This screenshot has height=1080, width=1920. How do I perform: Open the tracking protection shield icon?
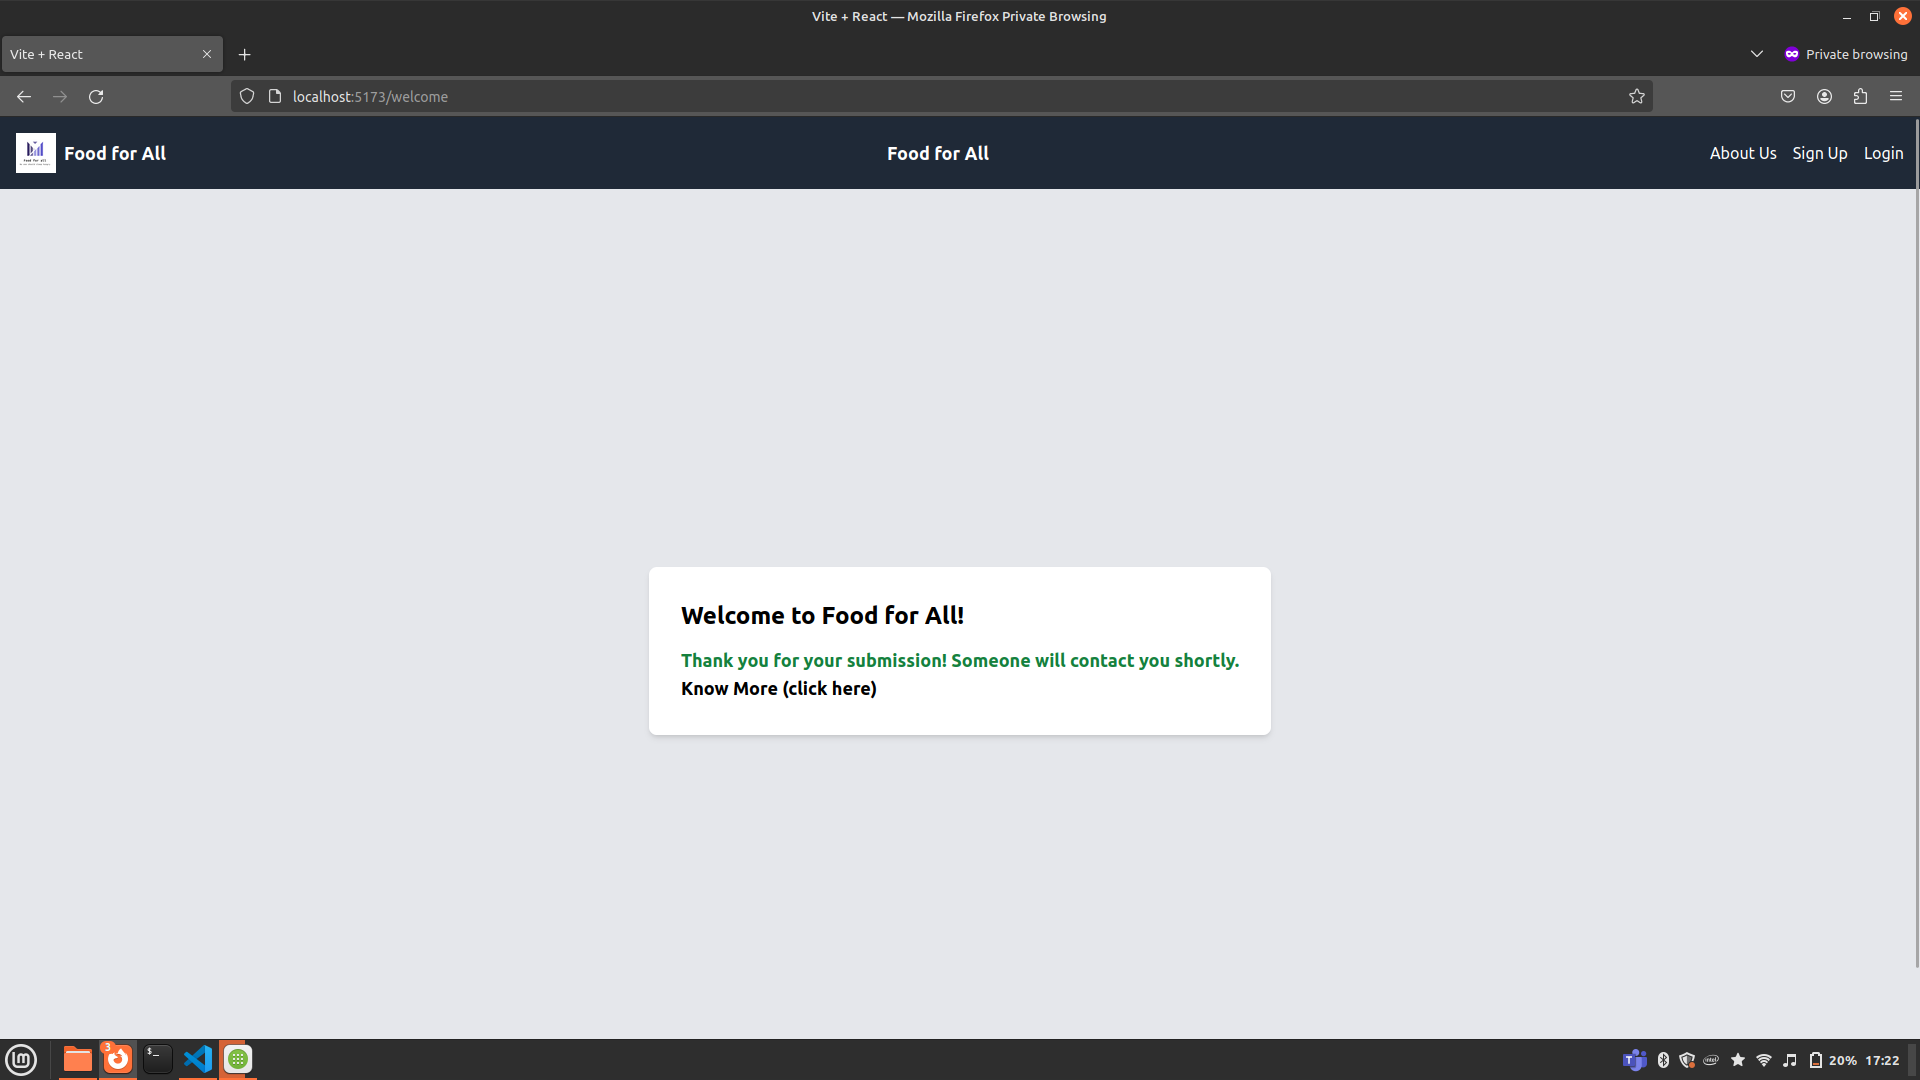point(247,97)
